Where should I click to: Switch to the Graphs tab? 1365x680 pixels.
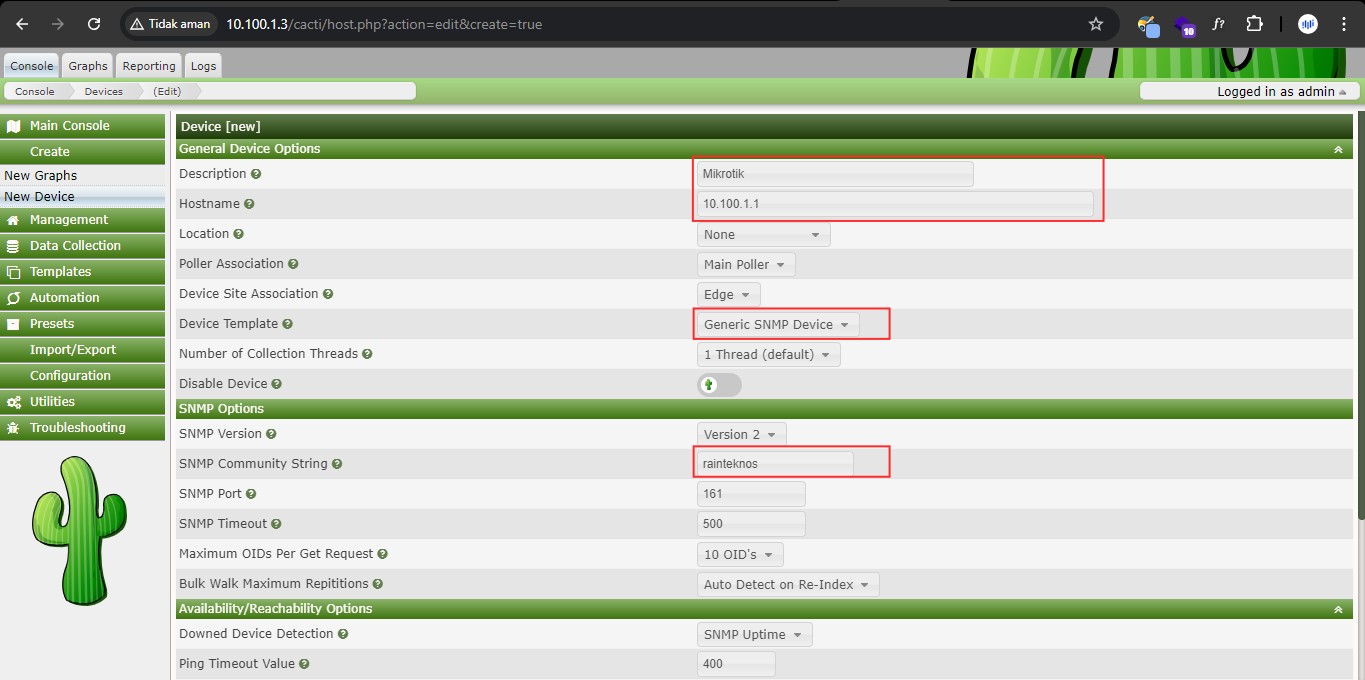coord(88,66)
